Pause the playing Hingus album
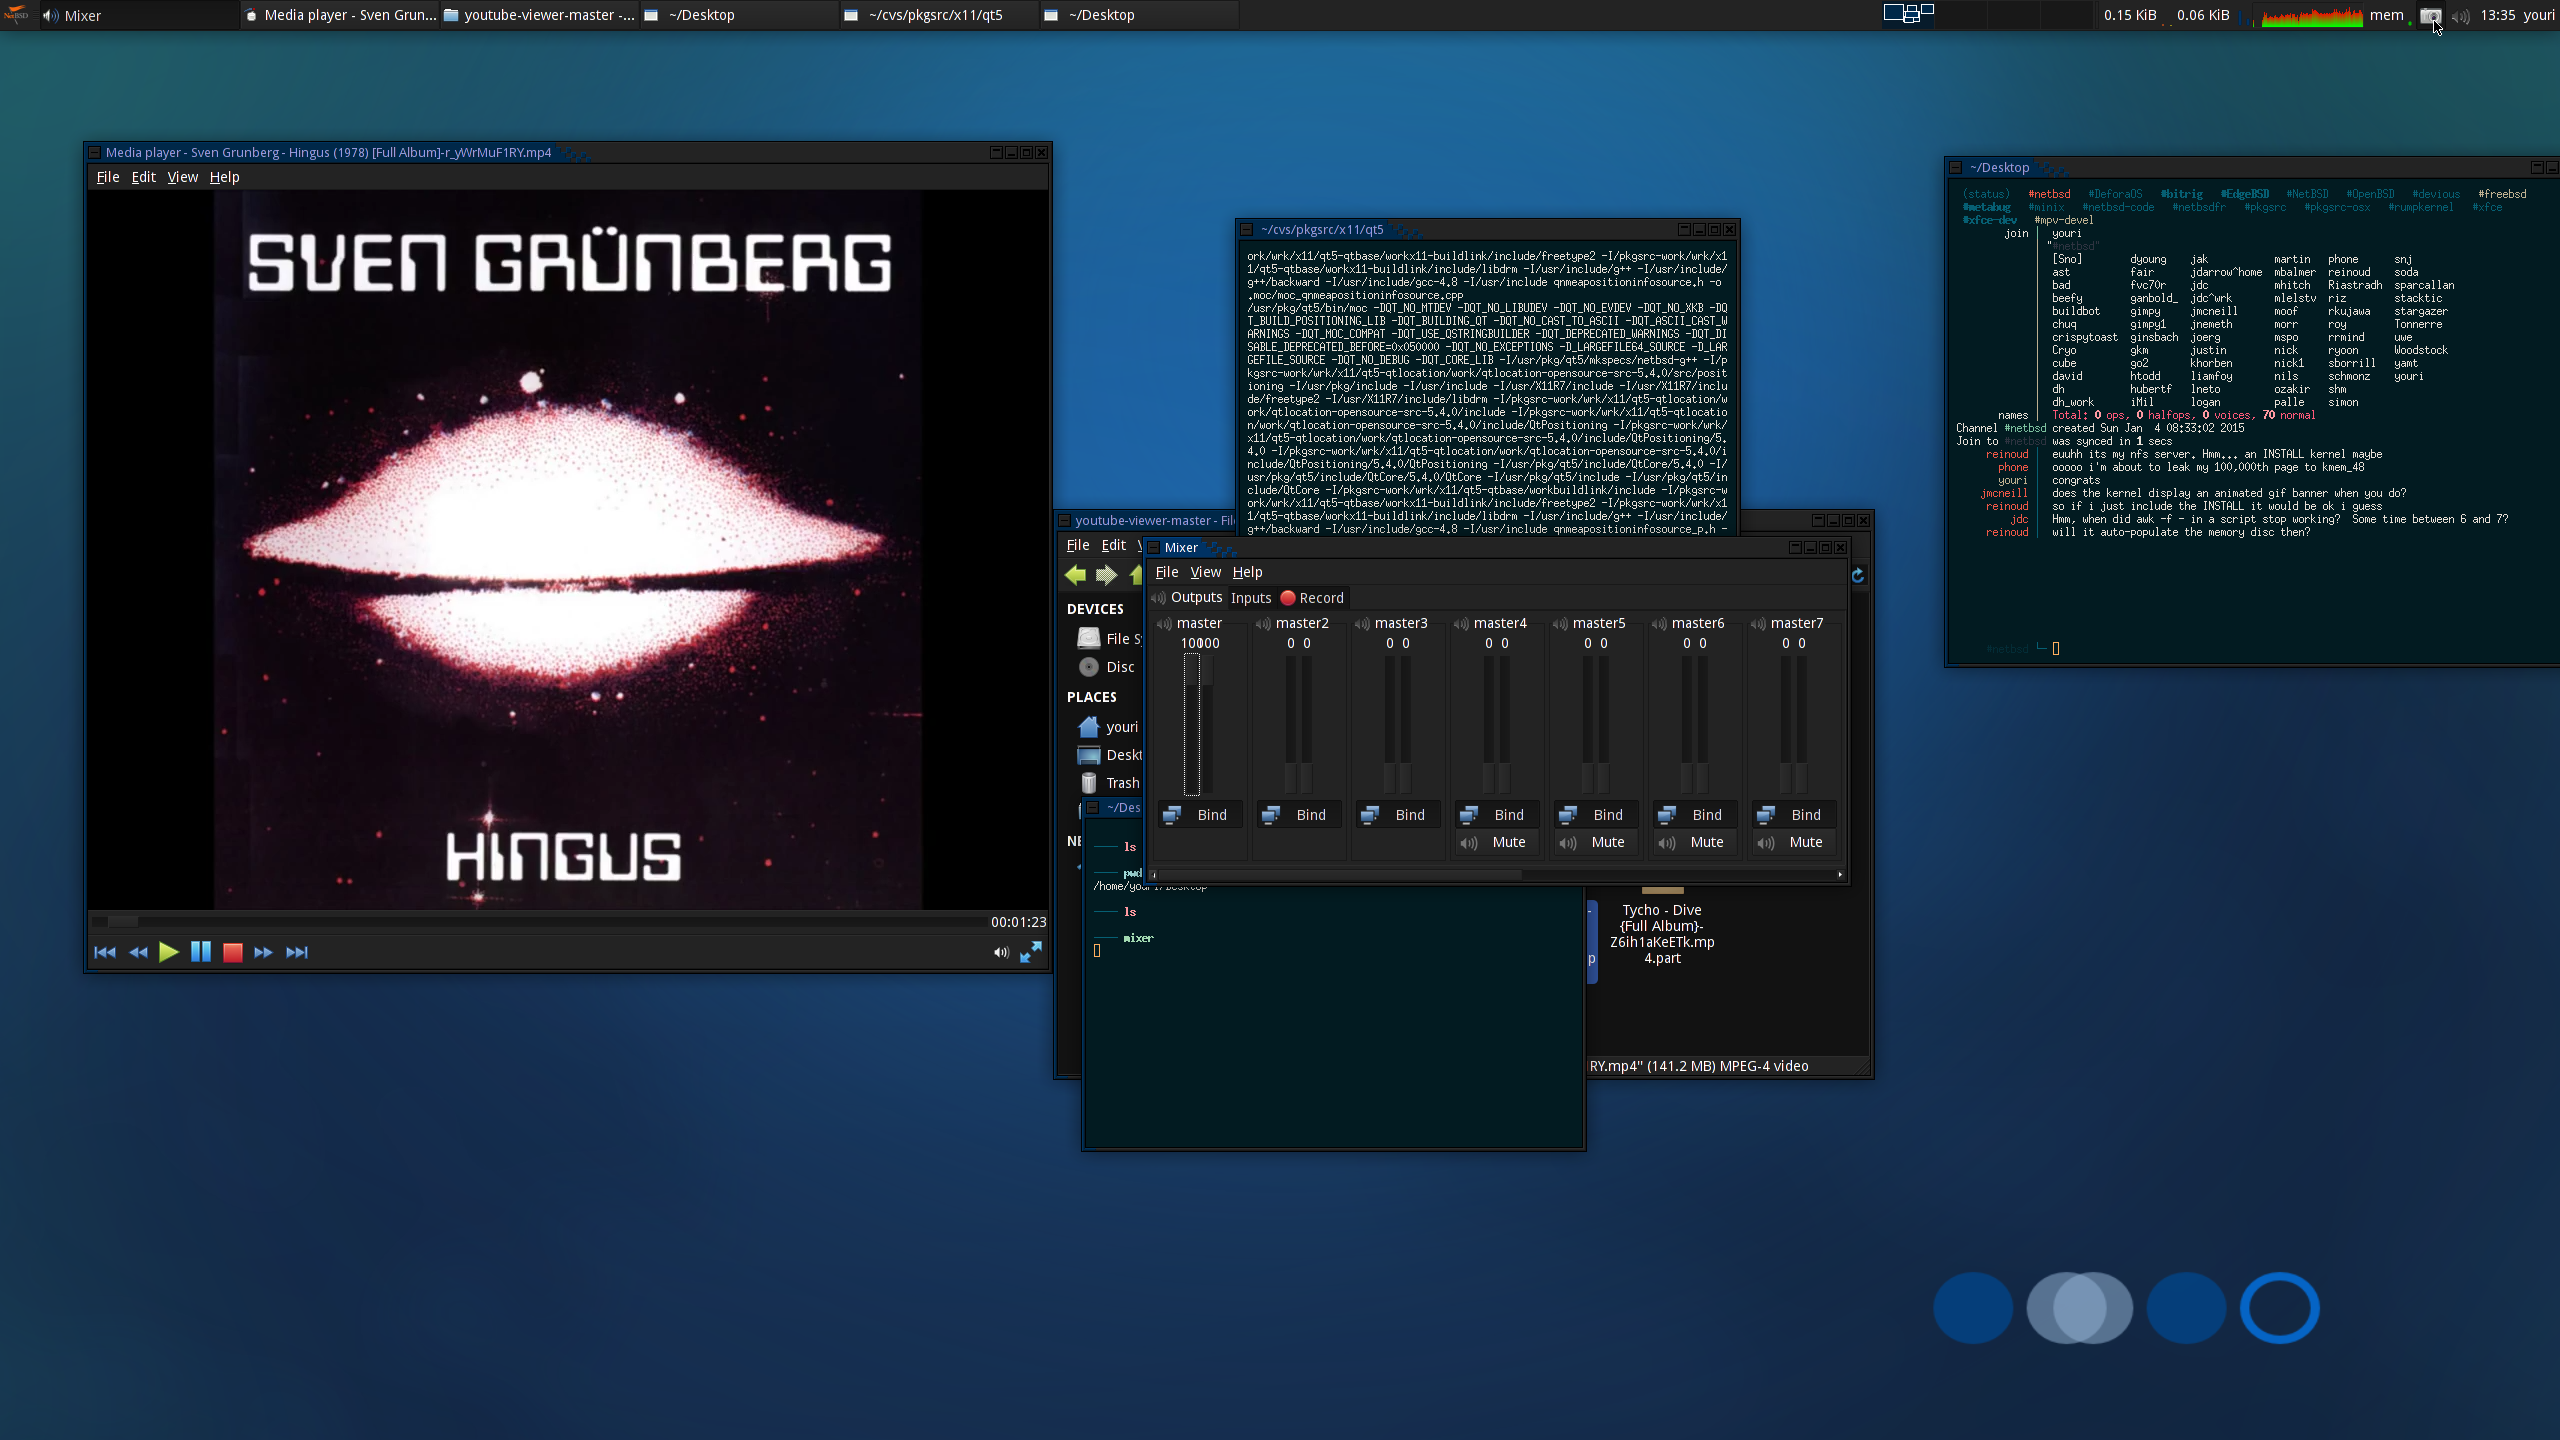Image resolution: width=2560 pixels, height=1440 pixels. click(201, 952)
